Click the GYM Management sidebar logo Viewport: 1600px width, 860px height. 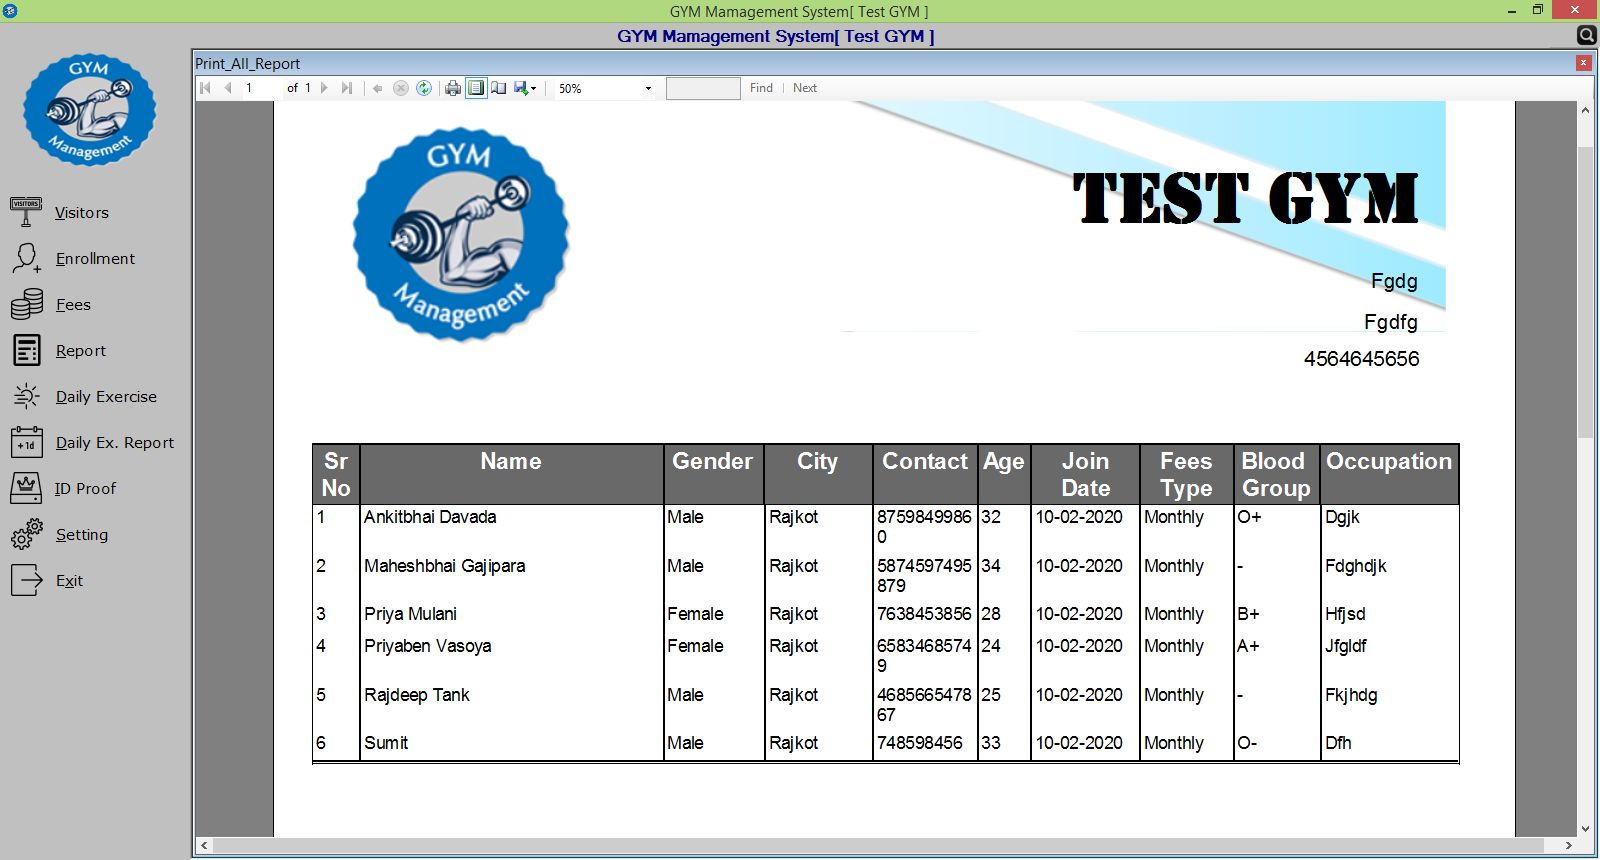(x=90, y=110)
